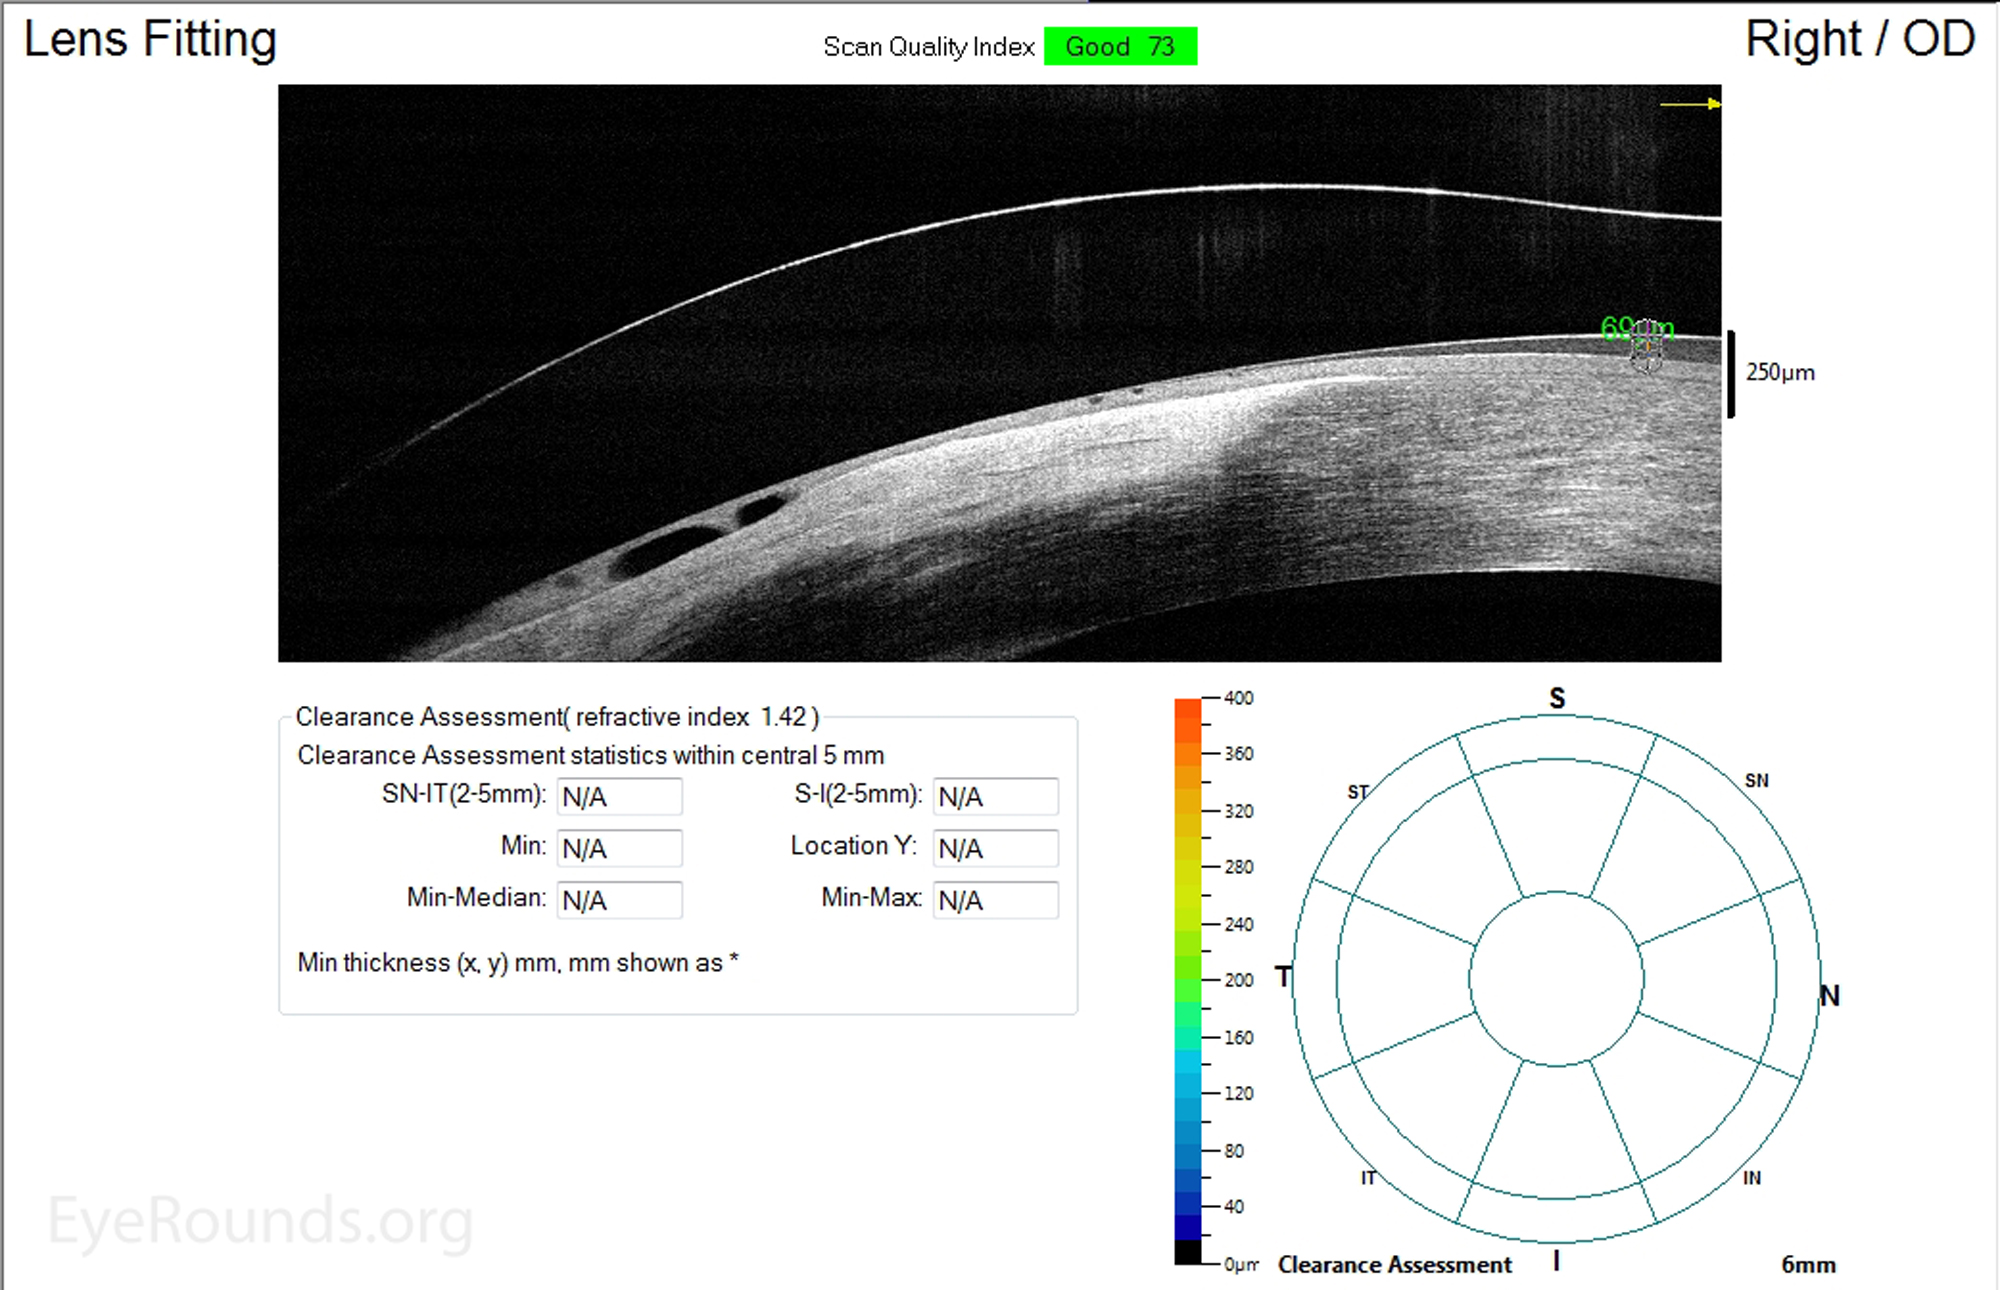Click the 'Scan Quality Index' label
2000x1290 pixels.
pyautogui.click(x=928, y=47)
